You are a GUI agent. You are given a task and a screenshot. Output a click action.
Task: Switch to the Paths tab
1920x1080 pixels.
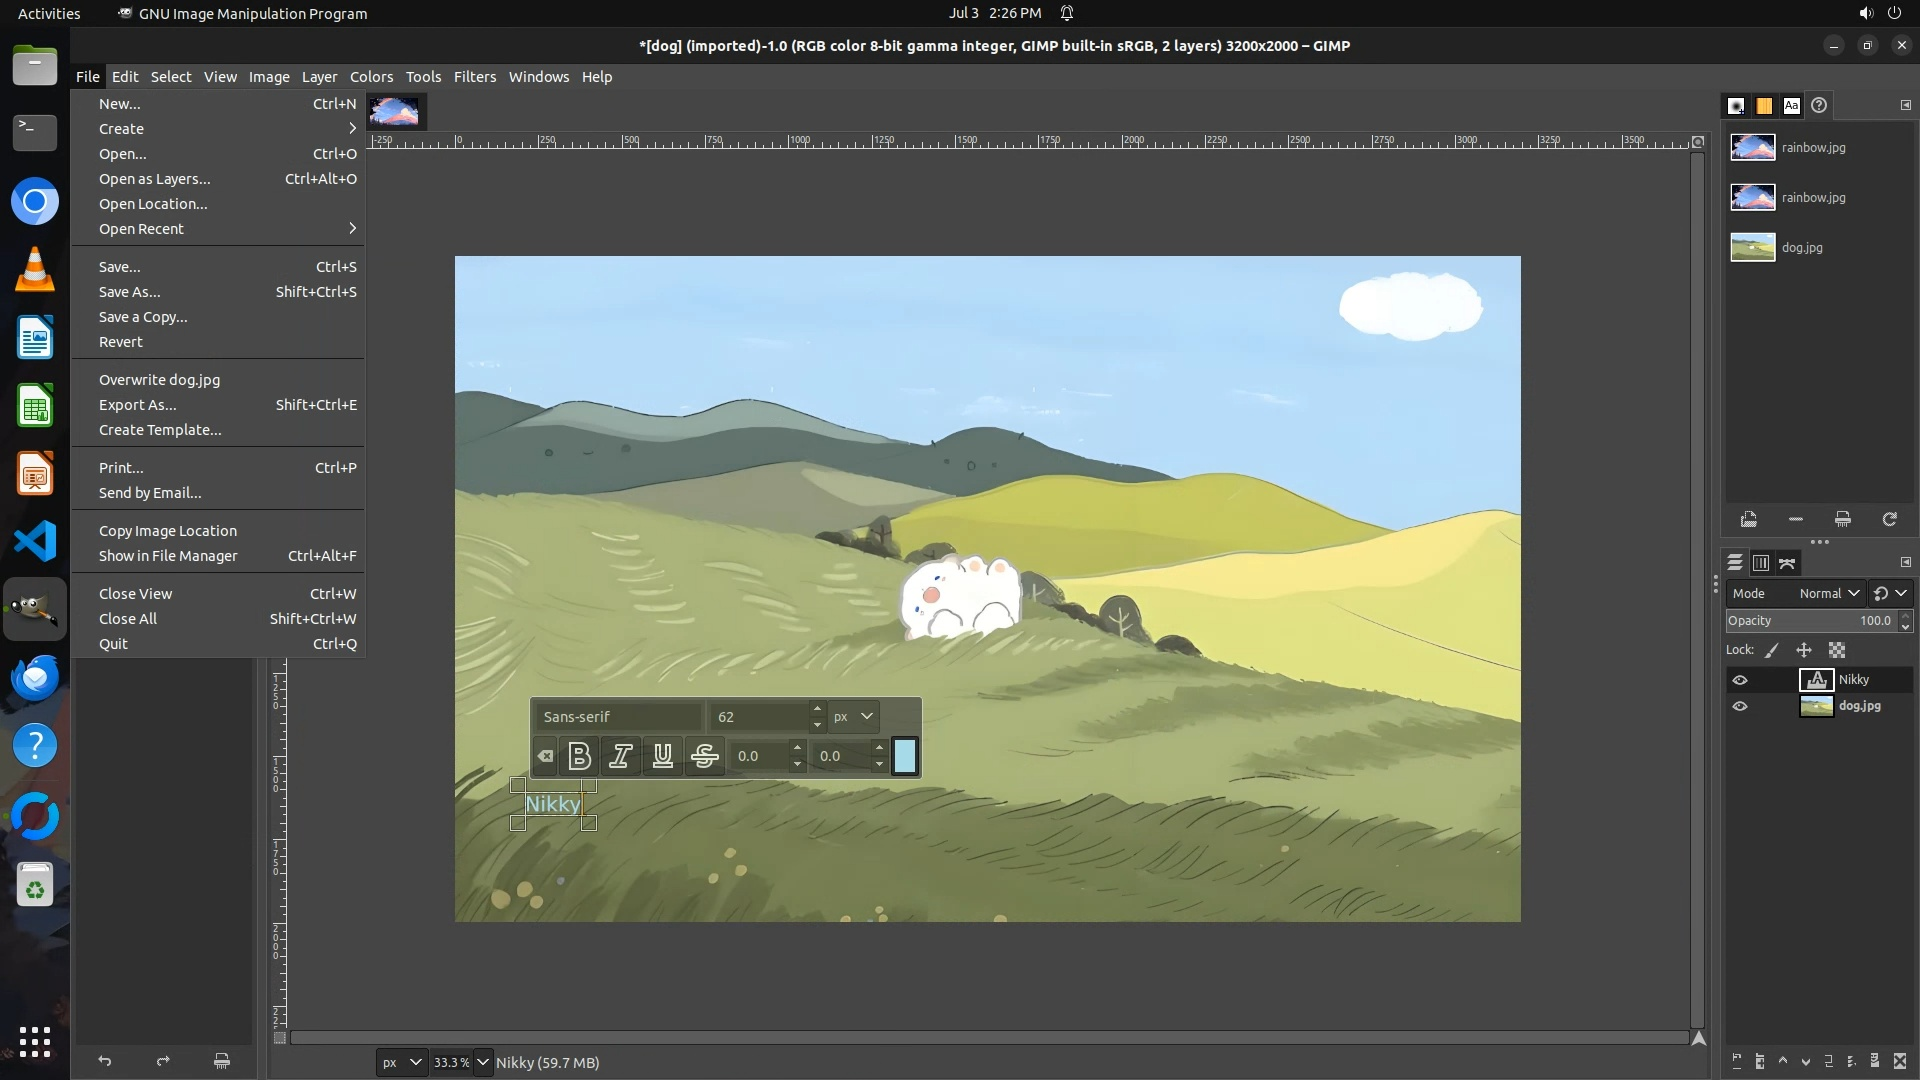click(x=1787, y=563)
